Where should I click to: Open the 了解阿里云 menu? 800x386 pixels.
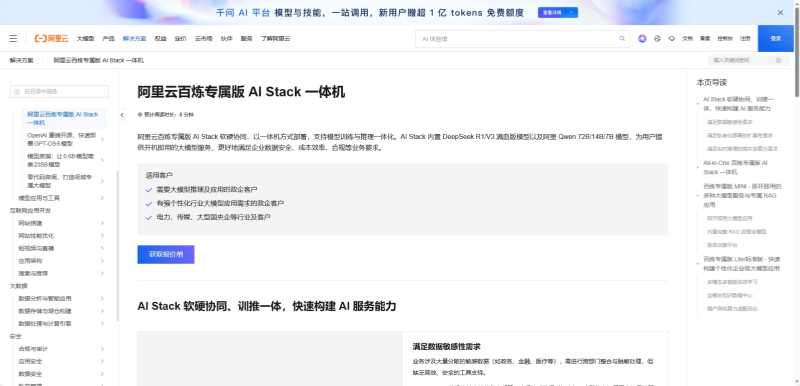[x=276, y=39]
